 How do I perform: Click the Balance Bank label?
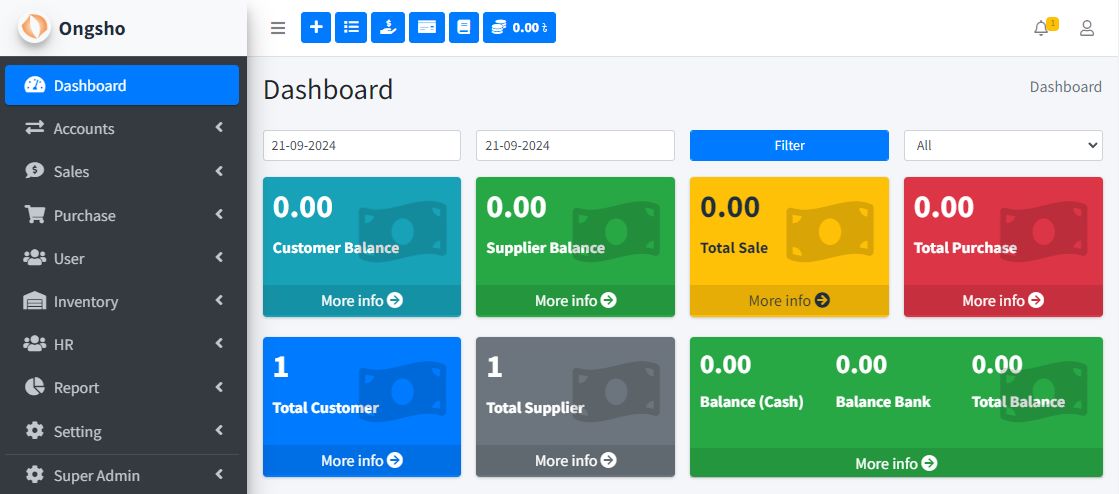coord(883,402)
